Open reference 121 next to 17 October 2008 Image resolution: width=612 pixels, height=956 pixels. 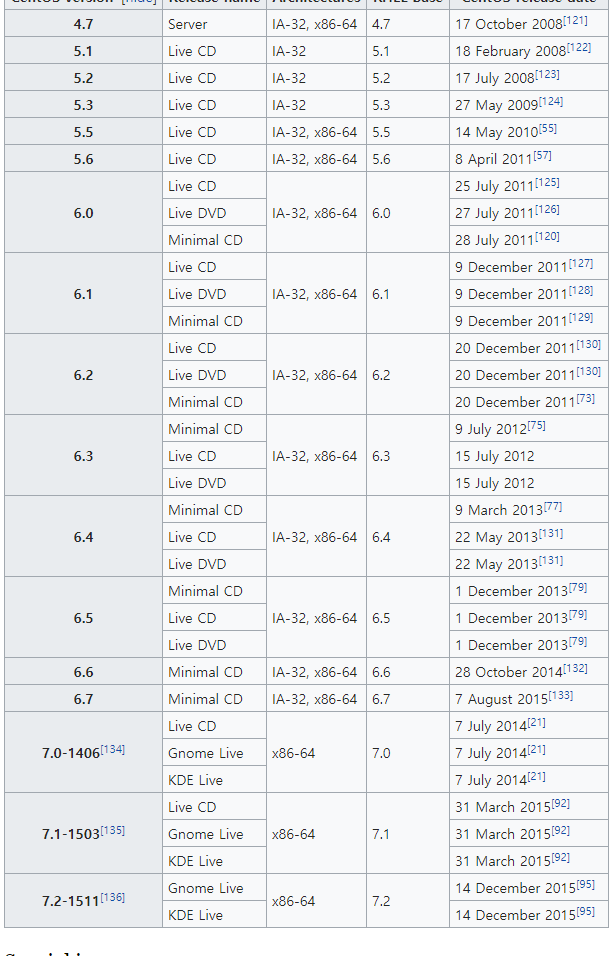tap(577, 20)
